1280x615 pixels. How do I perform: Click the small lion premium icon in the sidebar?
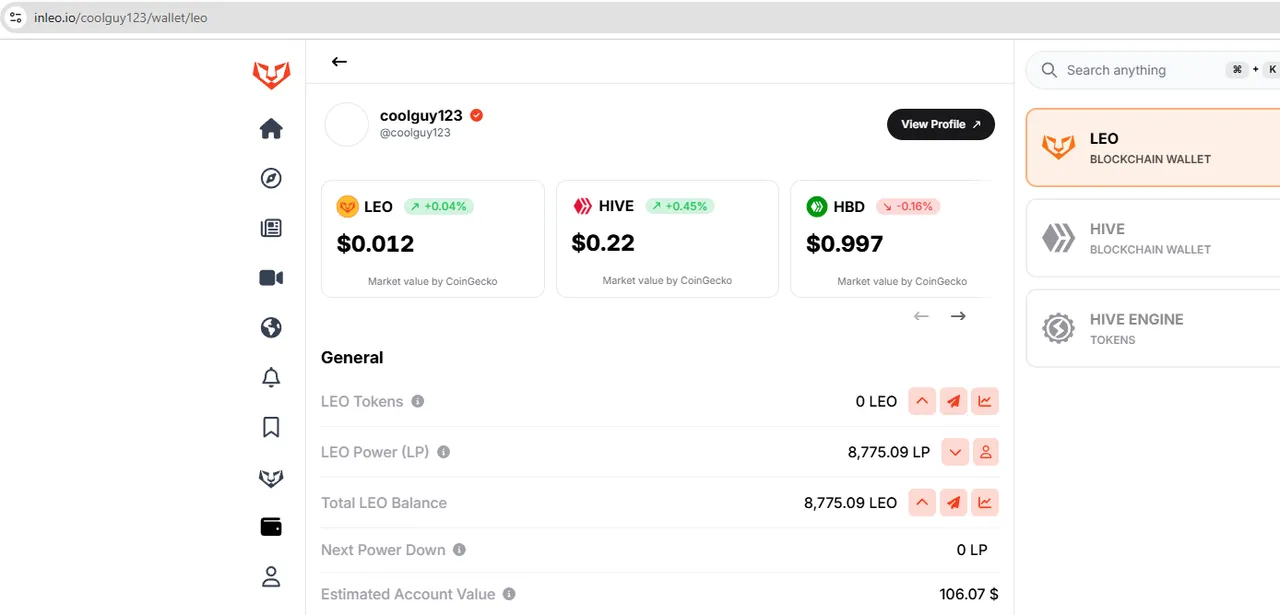pos(271,478)
